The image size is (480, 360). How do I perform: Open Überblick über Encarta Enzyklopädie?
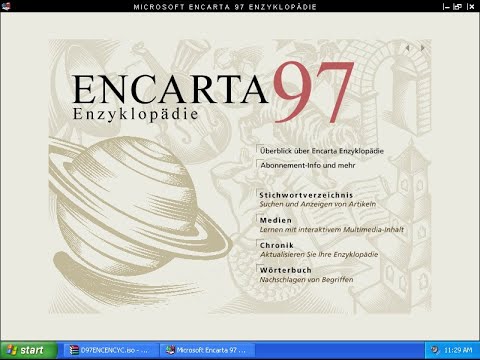click(322, 151)
